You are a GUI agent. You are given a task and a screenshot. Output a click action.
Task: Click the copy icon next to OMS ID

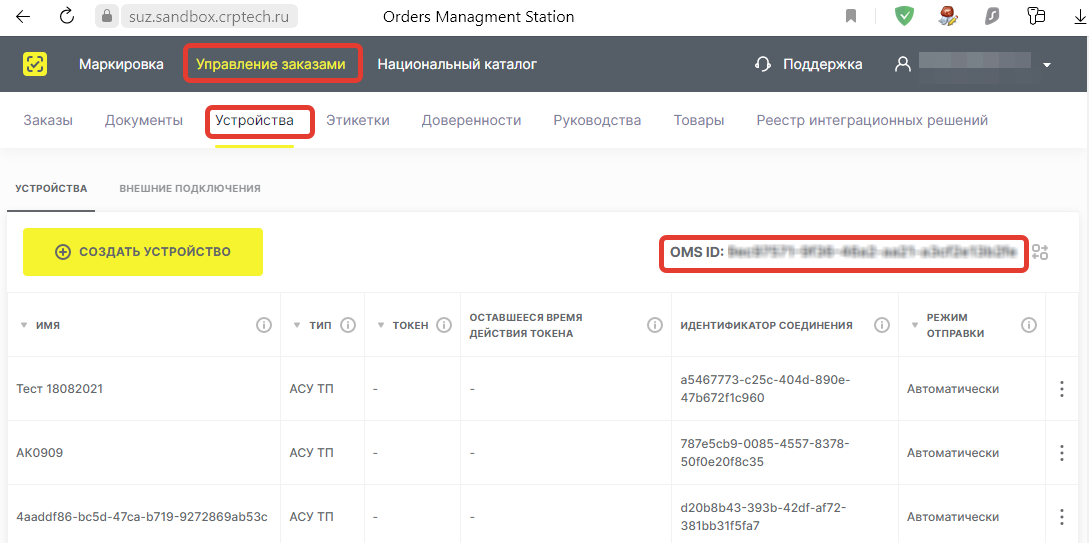pos(1040,252)
